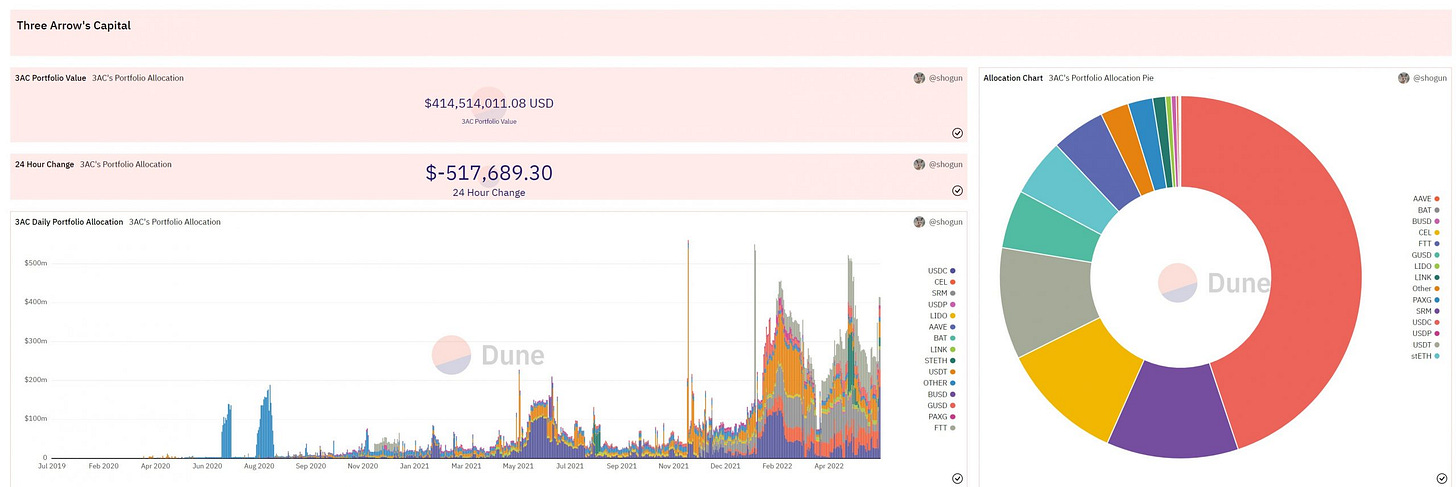1456x487 pixels.
Task: Toggle stETH entry in pie chart legend
Action: [x=1426, y=355]
